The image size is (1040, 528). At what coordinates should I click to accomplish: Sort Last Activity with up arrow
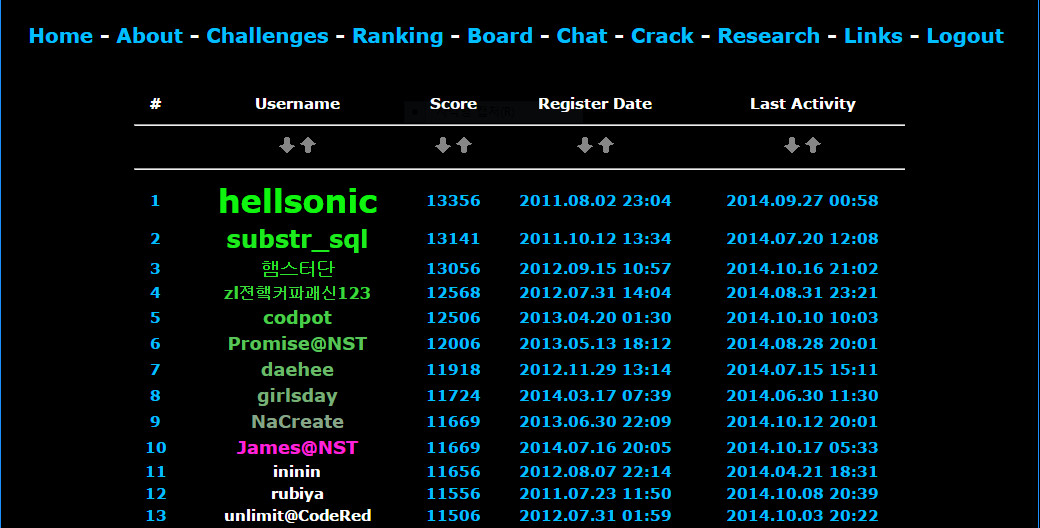pos(813,146)
